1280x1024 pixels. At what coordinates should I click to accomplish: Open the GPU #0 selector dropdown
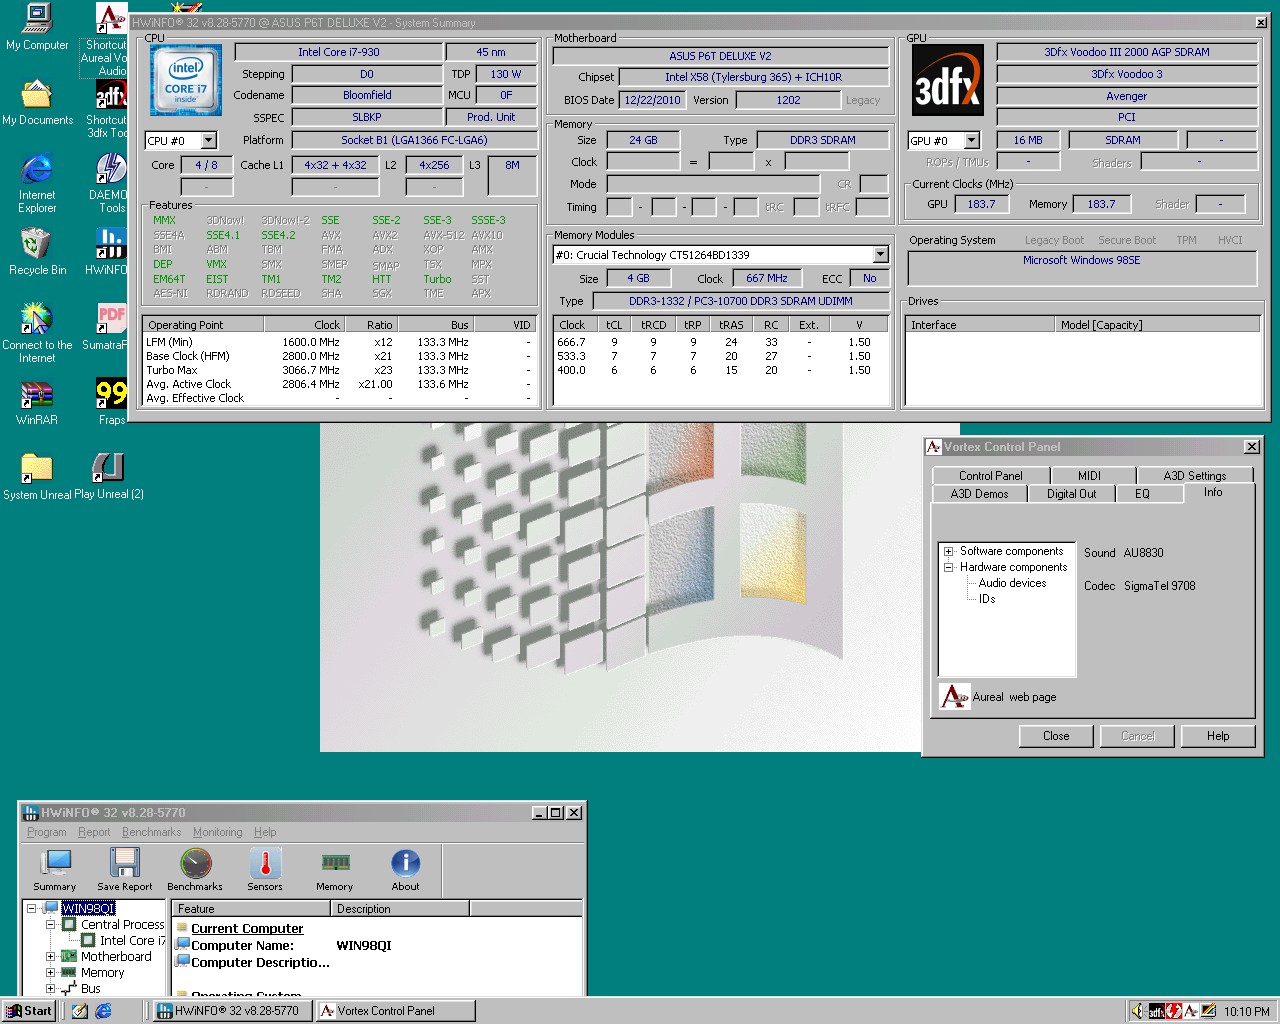[x=972, y=141]
